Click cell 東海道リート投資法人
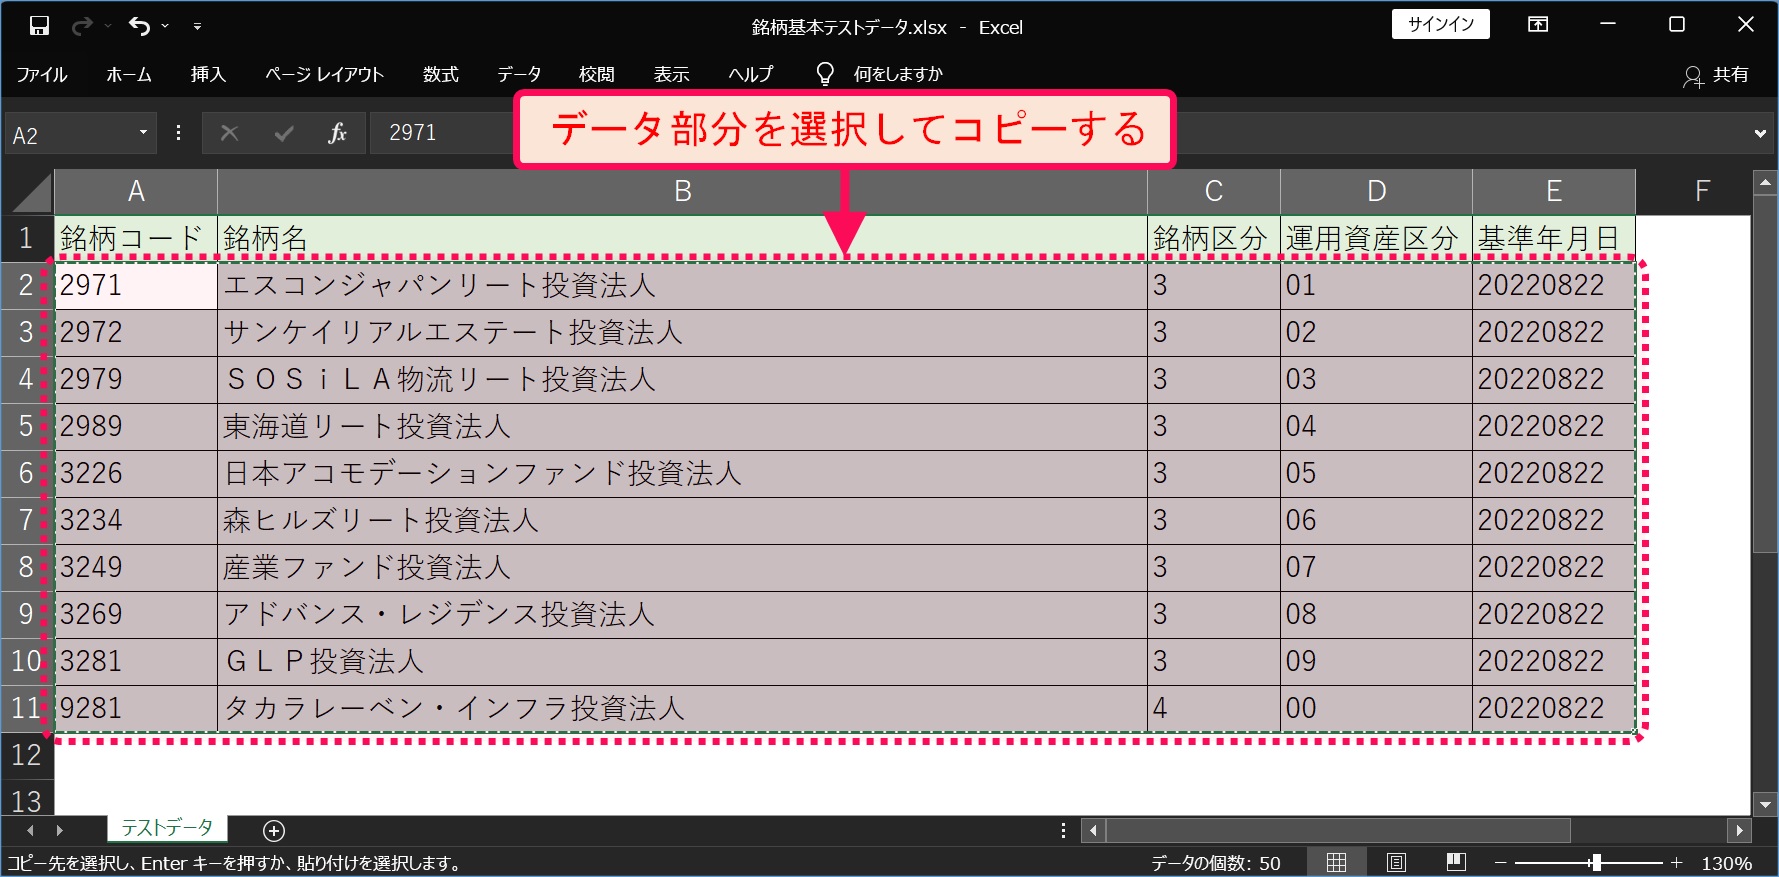 coord(682,427)
